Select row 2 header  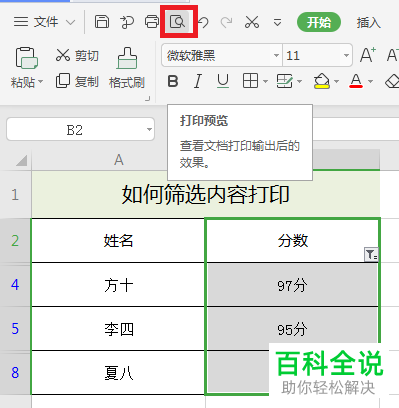[x=15, y=241]
